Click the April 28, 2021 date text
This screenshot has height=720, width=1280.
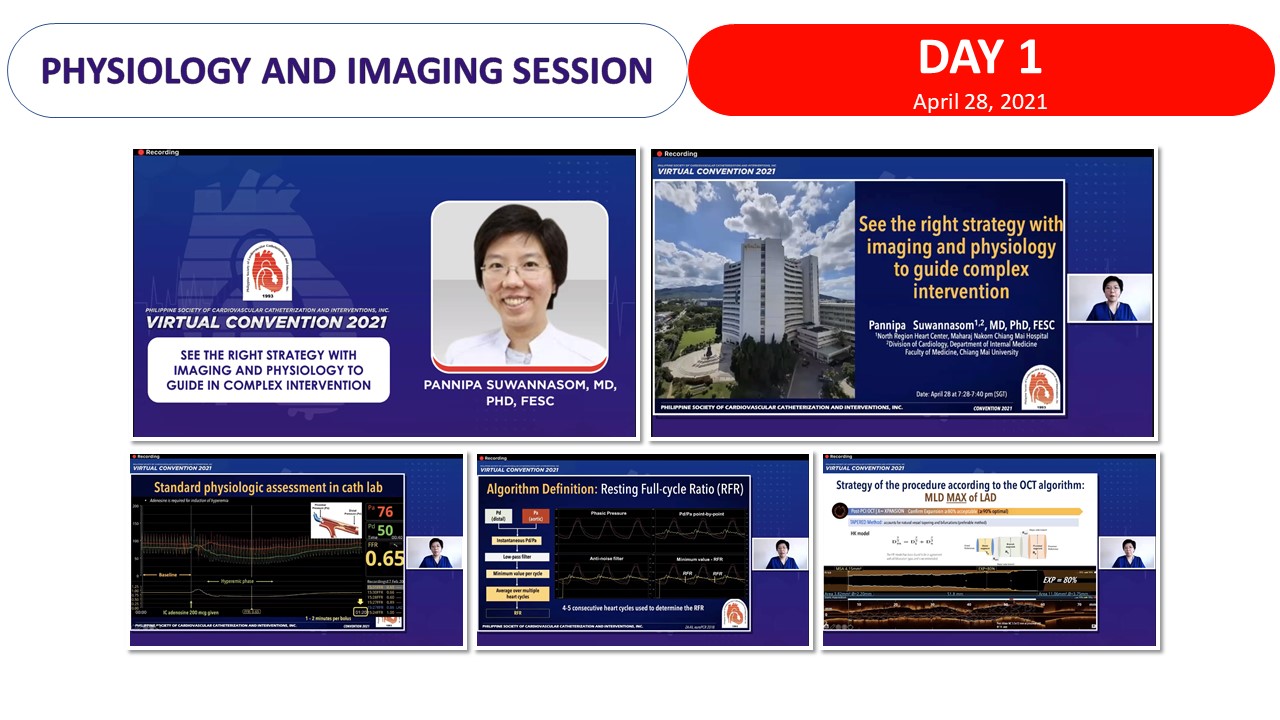click(x=980, y=101)
